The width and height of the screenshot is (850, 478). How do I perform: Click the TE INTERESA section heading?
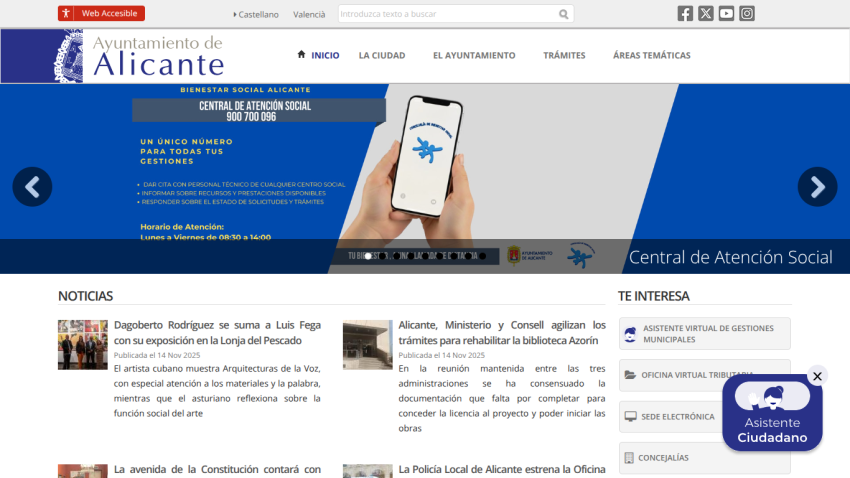tap(654, 296)
